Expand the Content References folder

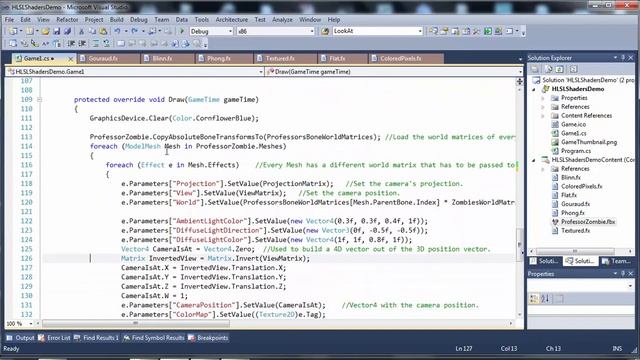(543, 116)
